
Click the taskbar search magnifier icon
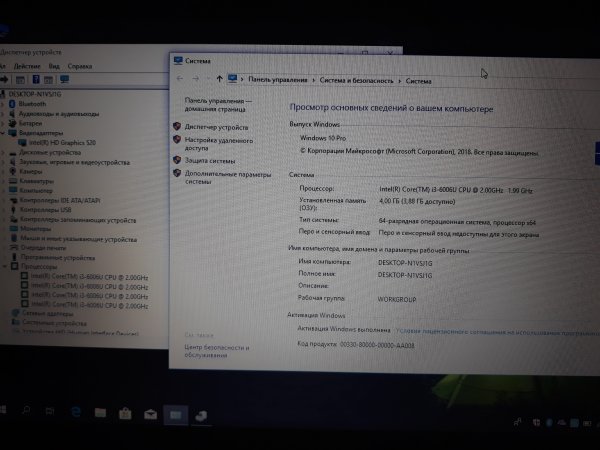tap(27, 412)
